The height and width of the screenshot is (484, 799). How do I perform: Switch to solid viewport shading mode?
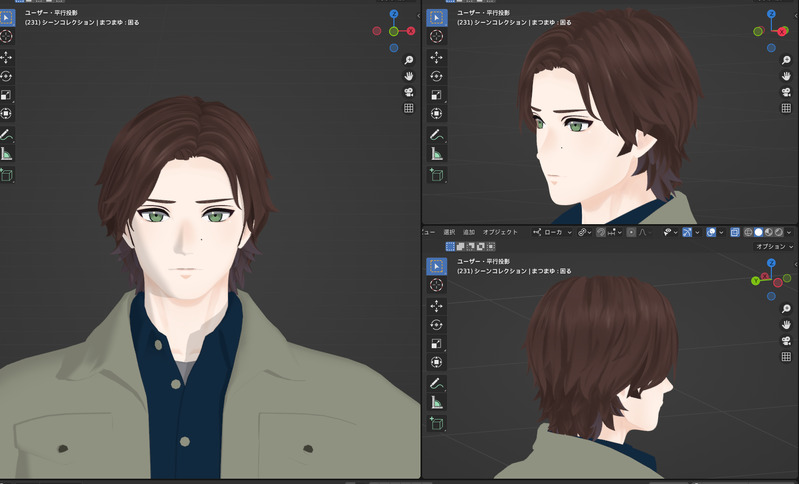[758, 232]
